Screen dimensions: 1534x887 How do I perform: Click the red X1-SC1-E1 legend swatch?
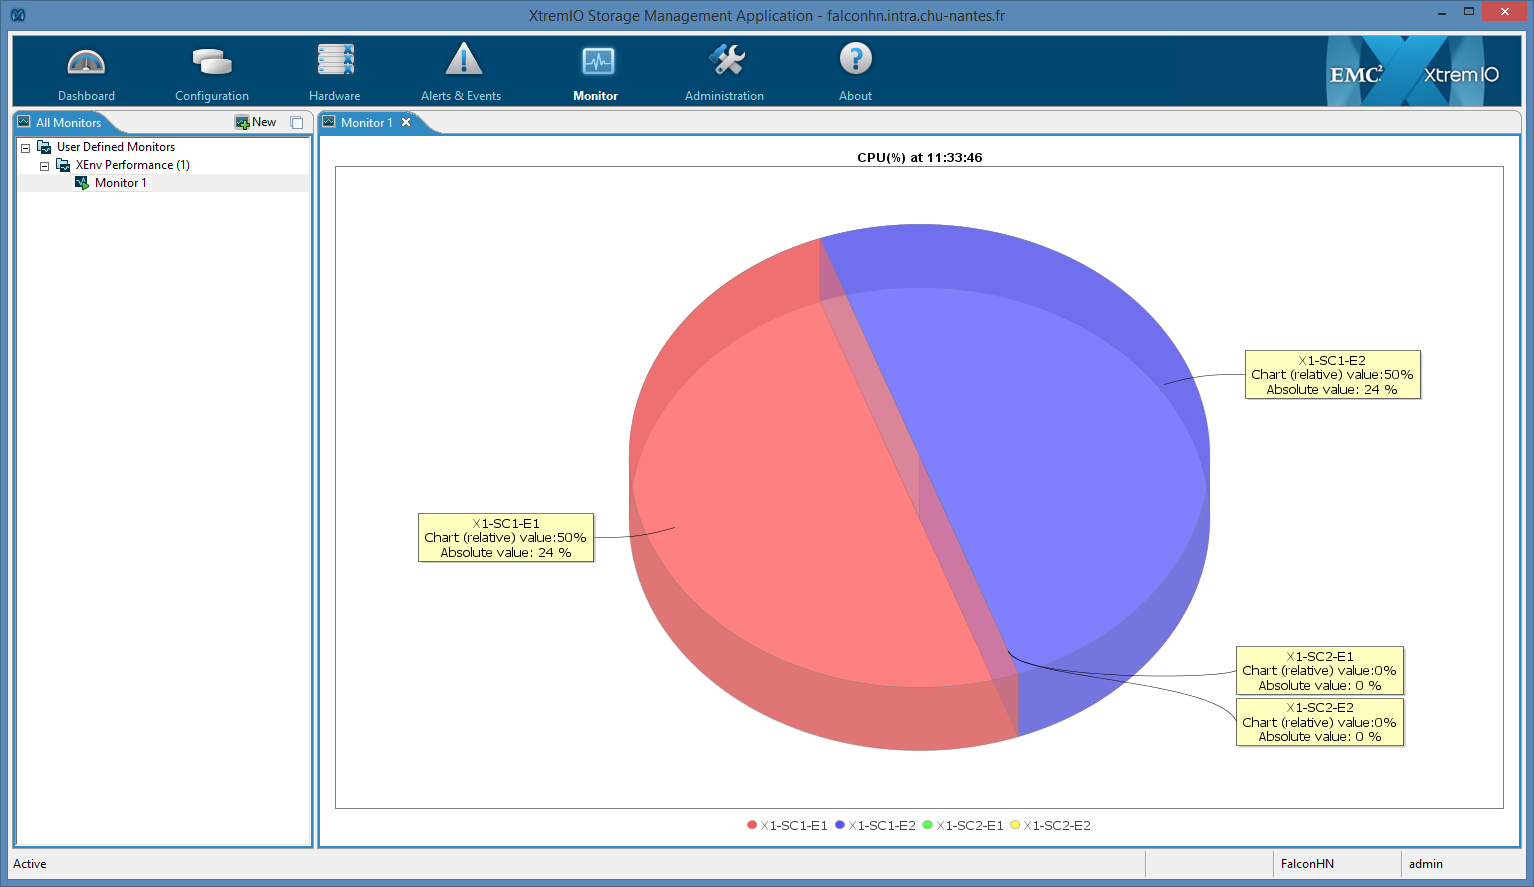[x=752, y=825]
